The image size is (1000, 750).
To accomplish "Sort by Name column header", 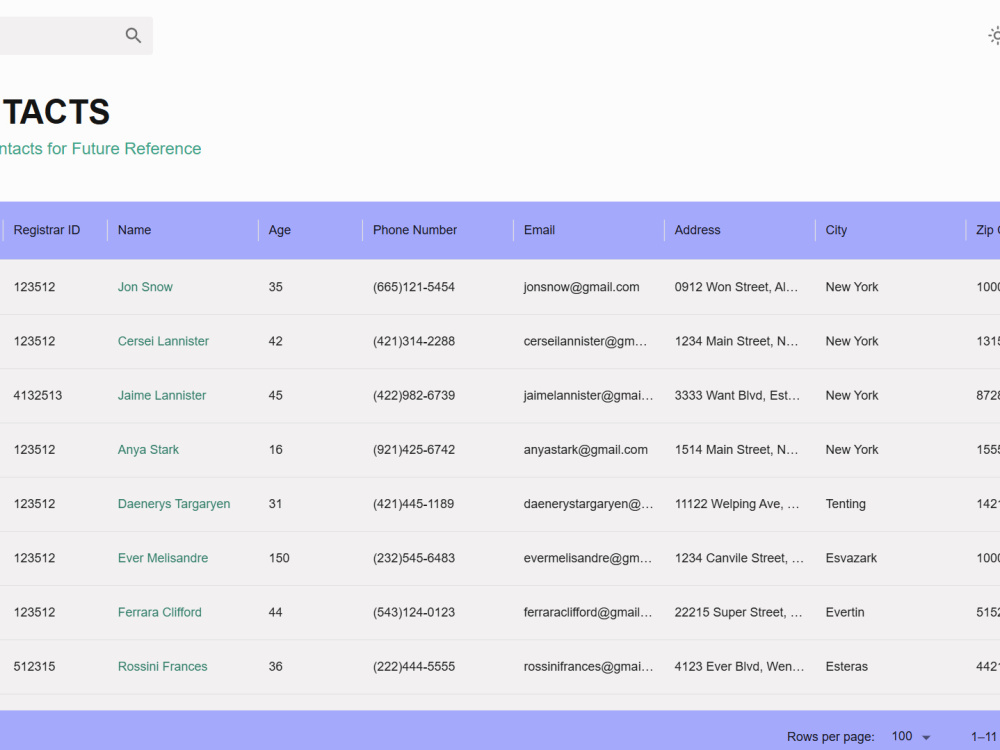I will (135, 230).
